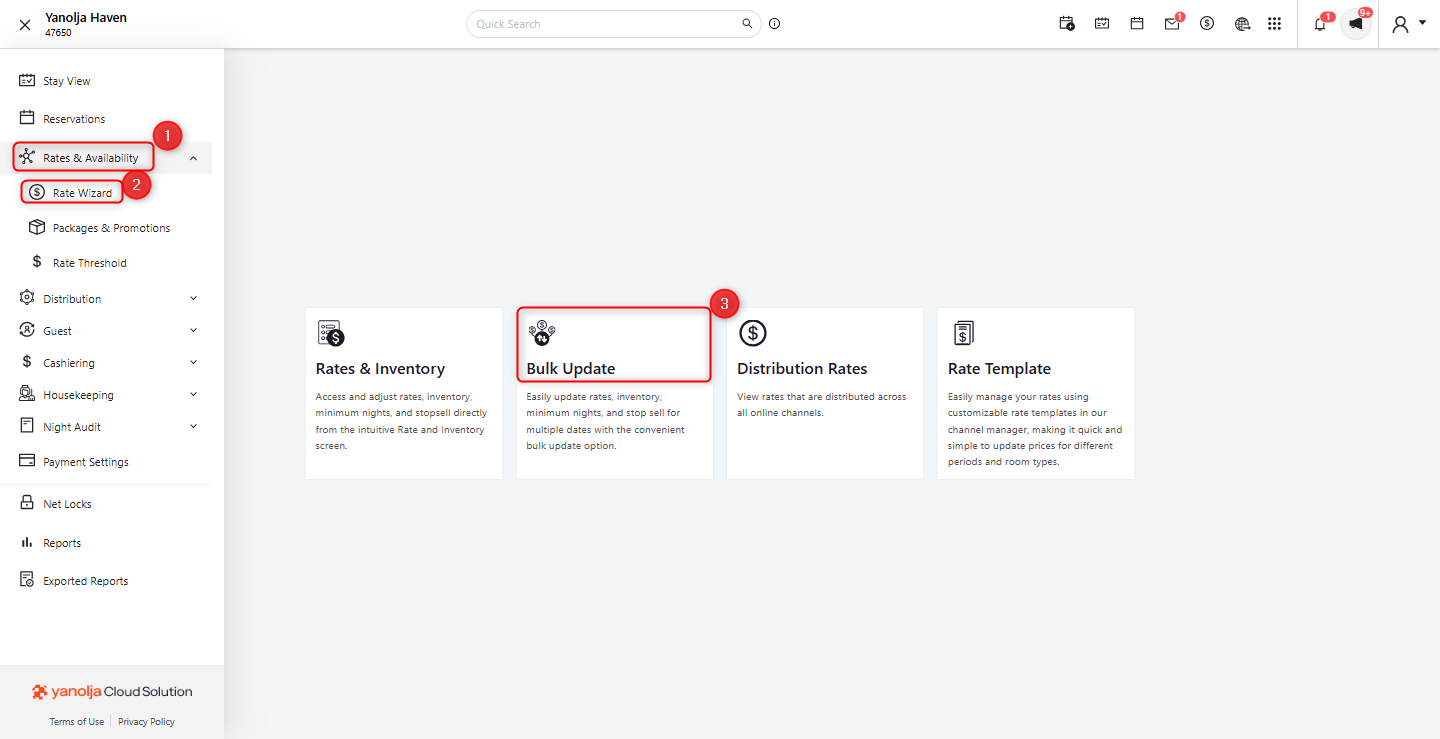Viewport: 1440px width, 739px height.
Task: Click the Distribution sidebar icon
Action: pos(27,298)
